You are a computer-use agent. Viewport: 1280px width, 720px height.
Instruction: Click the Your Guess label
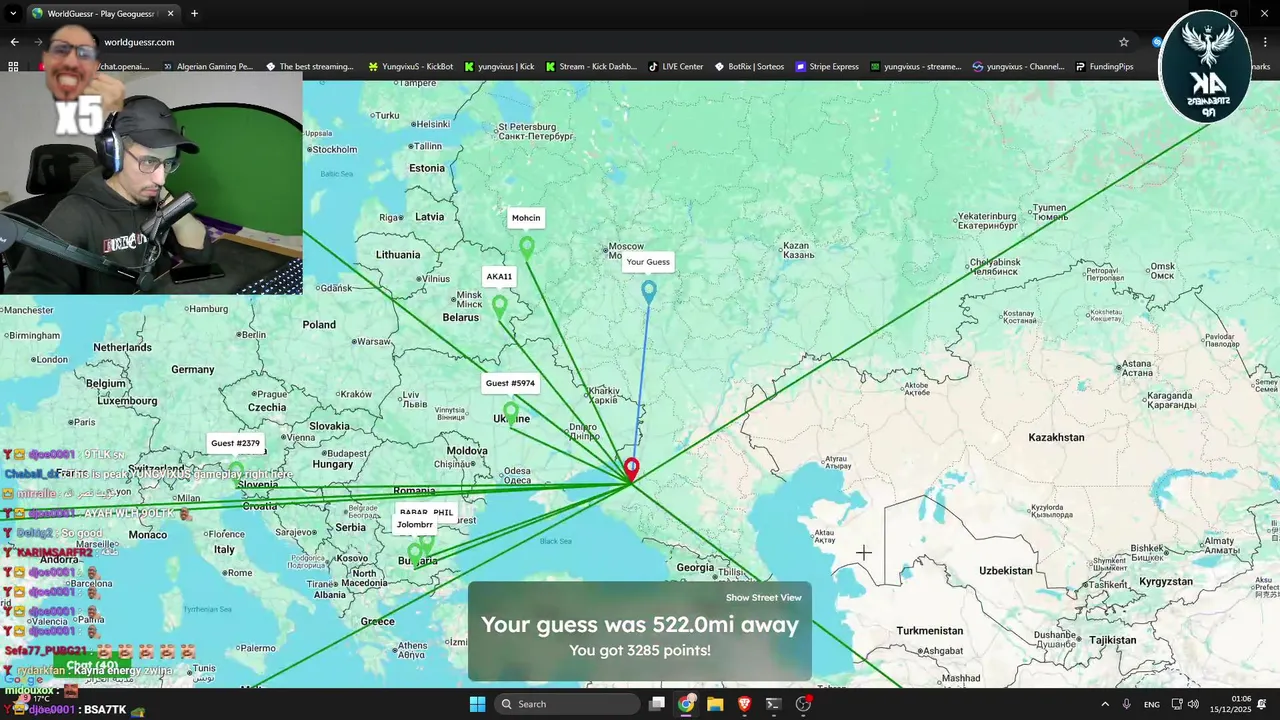[648, 262]
